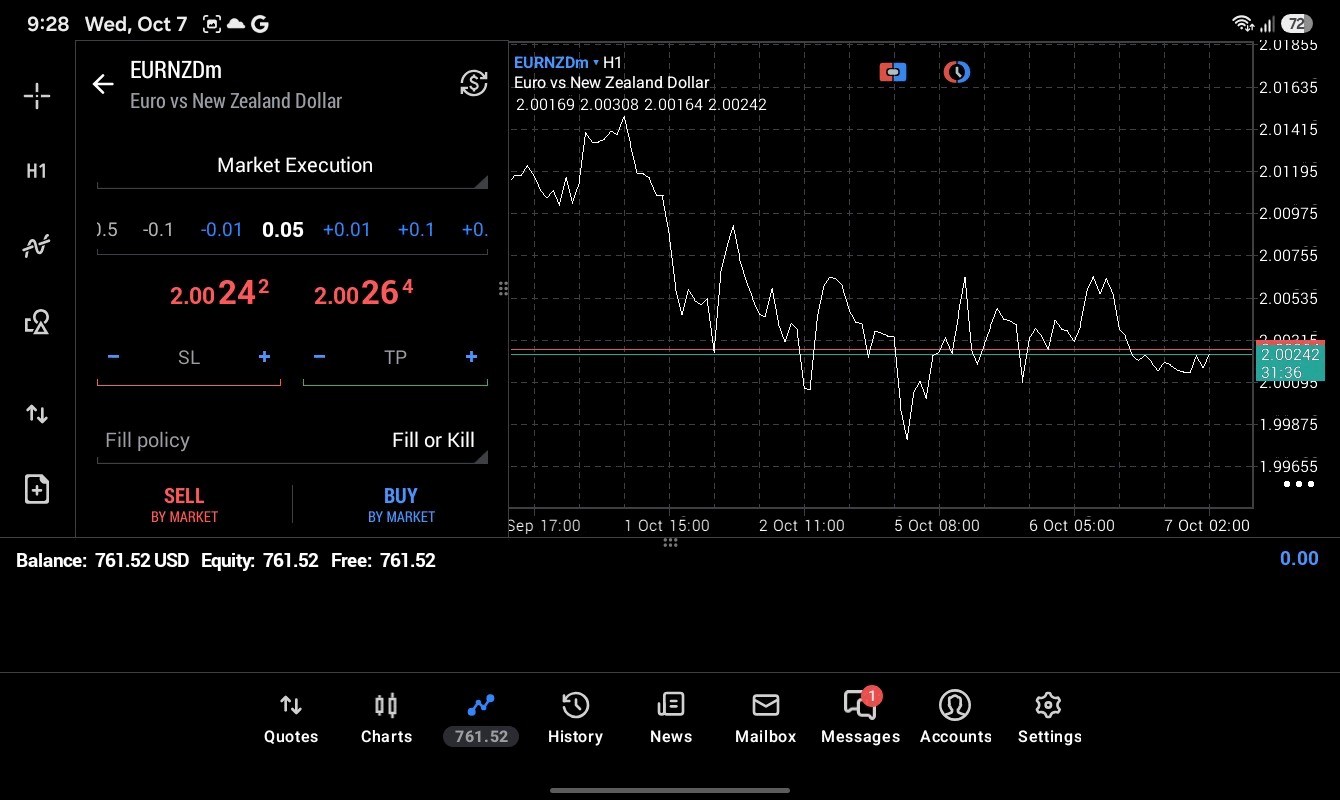
Task: Expand the EURNZDm symbol dropdown on chart
Action: point(556,62)
